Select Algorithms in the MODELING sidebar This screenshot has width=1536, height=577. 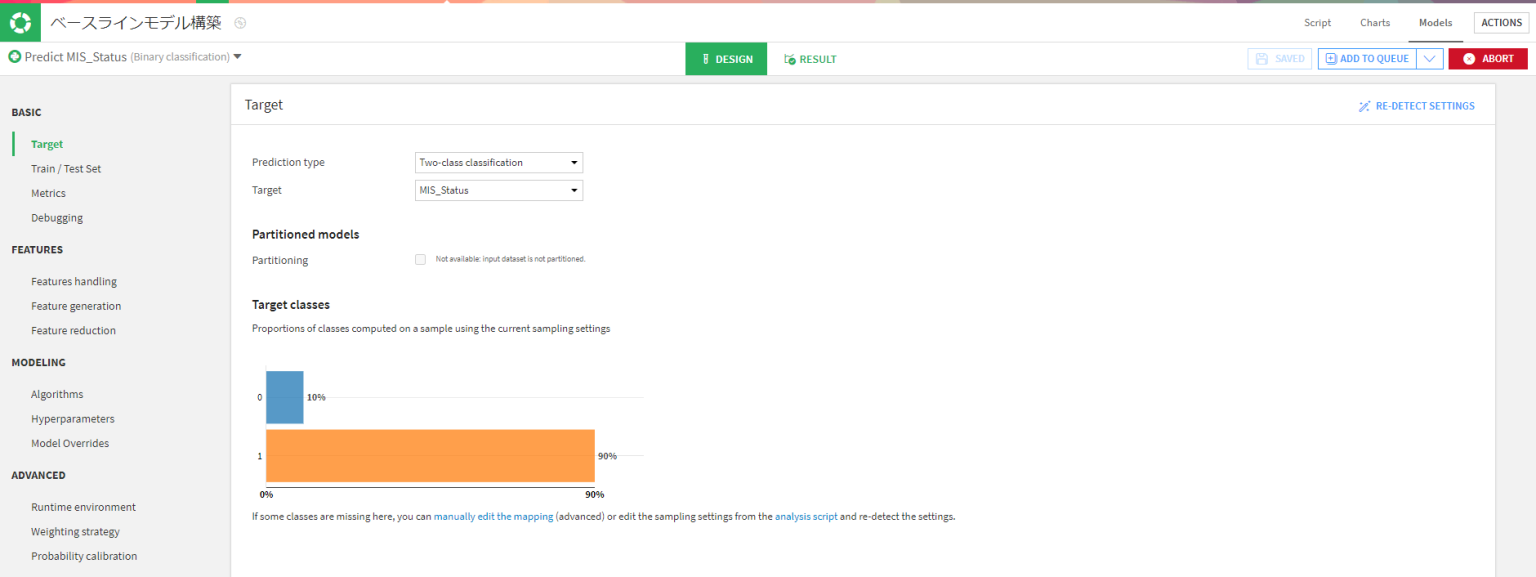pyautogui.click(x=57, y=393)
